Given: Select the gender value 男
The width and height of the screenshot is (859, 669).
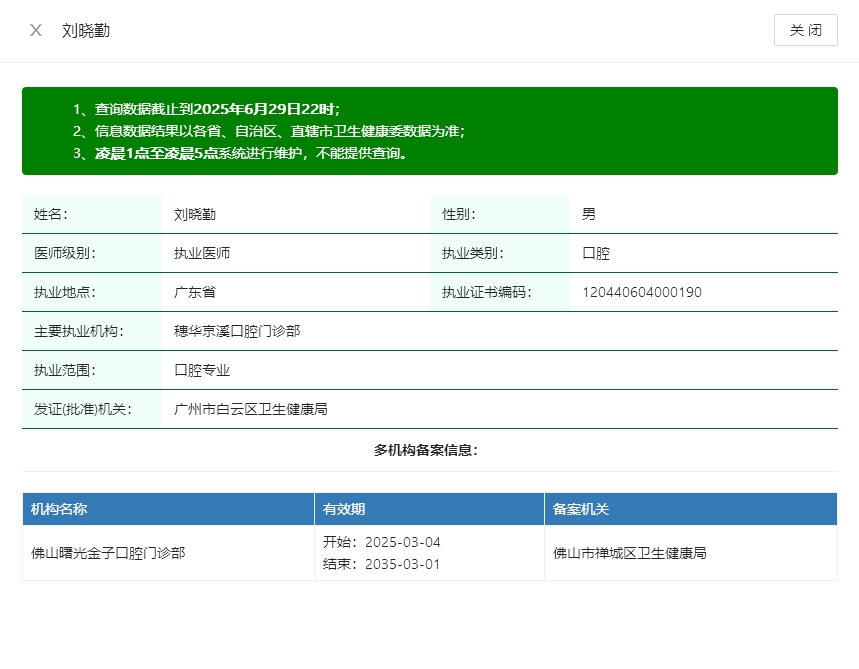Looking at the screenshot, I should tap(589, 214).
